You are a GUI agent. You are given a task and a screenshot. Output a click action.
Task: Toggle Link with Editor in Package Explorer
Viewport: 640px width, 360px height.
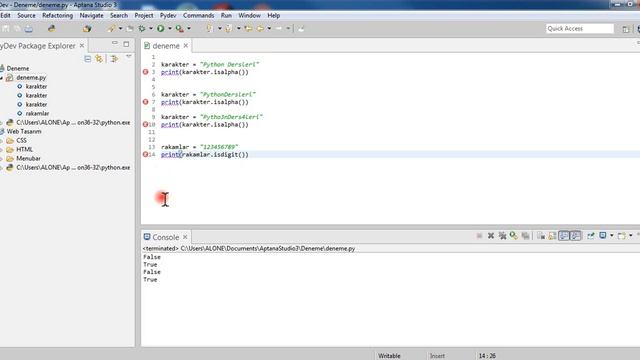[99, 59]
